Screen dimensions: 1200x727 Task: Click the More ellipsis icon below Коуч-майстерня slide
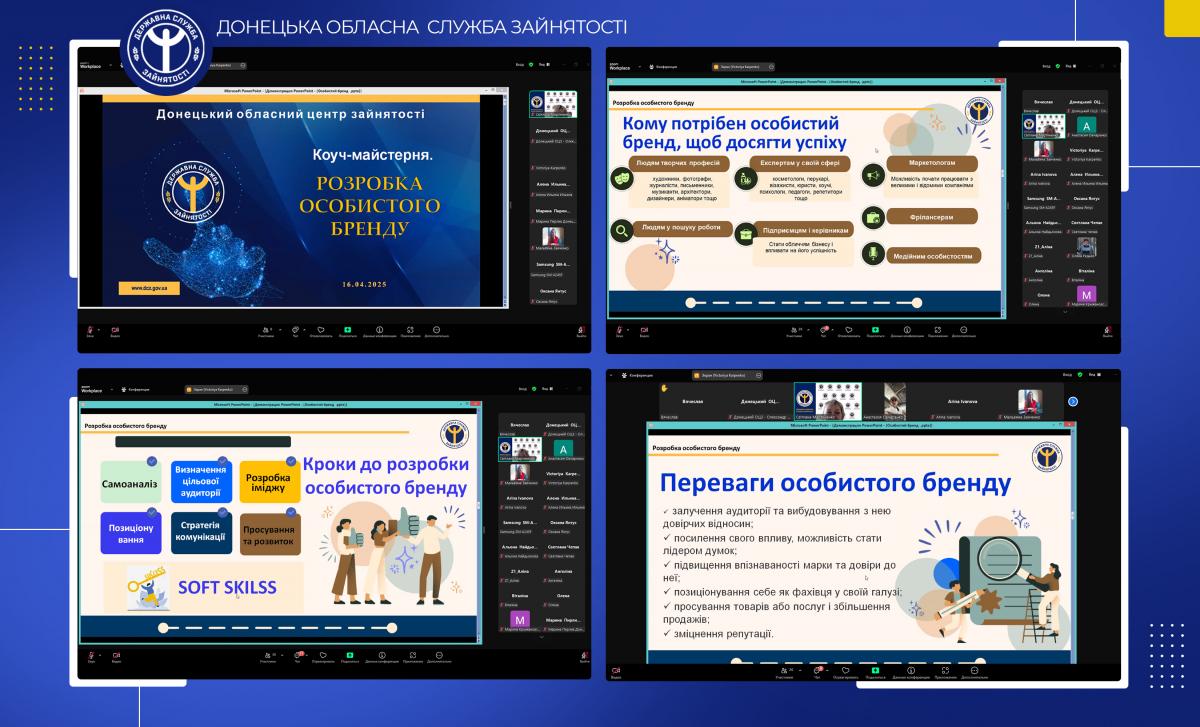[x=436, y=329]
